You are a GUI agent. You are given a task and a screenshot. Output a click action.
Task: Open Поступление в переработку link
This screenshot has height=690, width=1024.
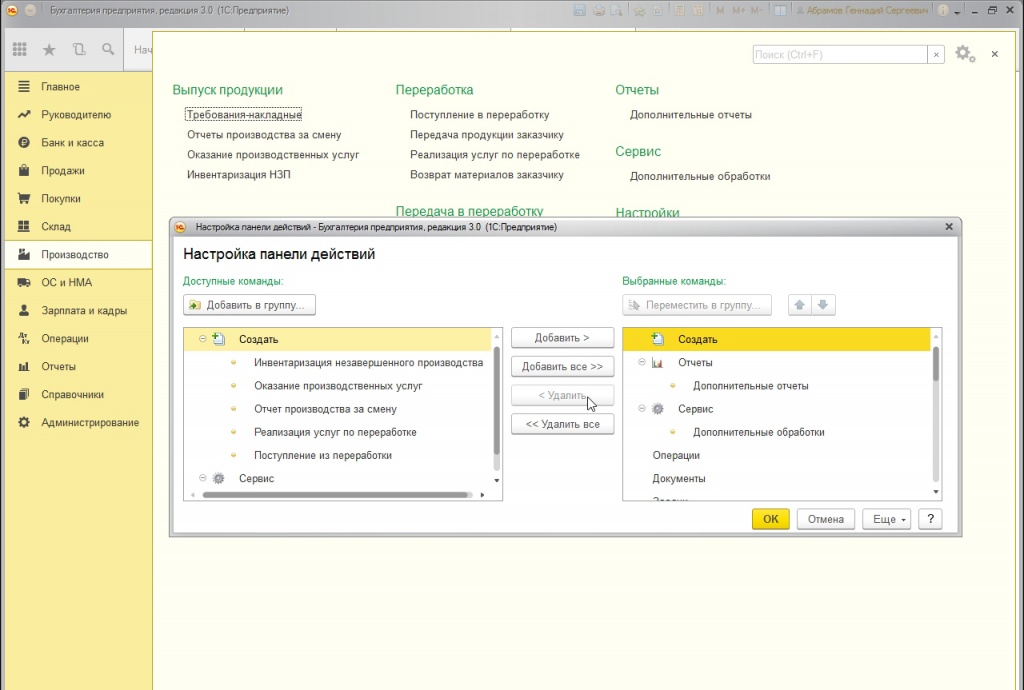coord(479,114)
